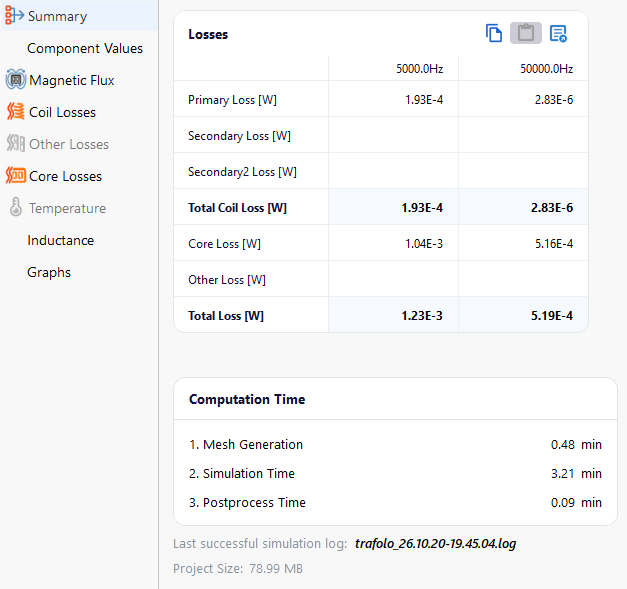Viewport: 627px width, 589px height.
Task: Click the Project Size 78.99 MB text
Action: (238, 568)
